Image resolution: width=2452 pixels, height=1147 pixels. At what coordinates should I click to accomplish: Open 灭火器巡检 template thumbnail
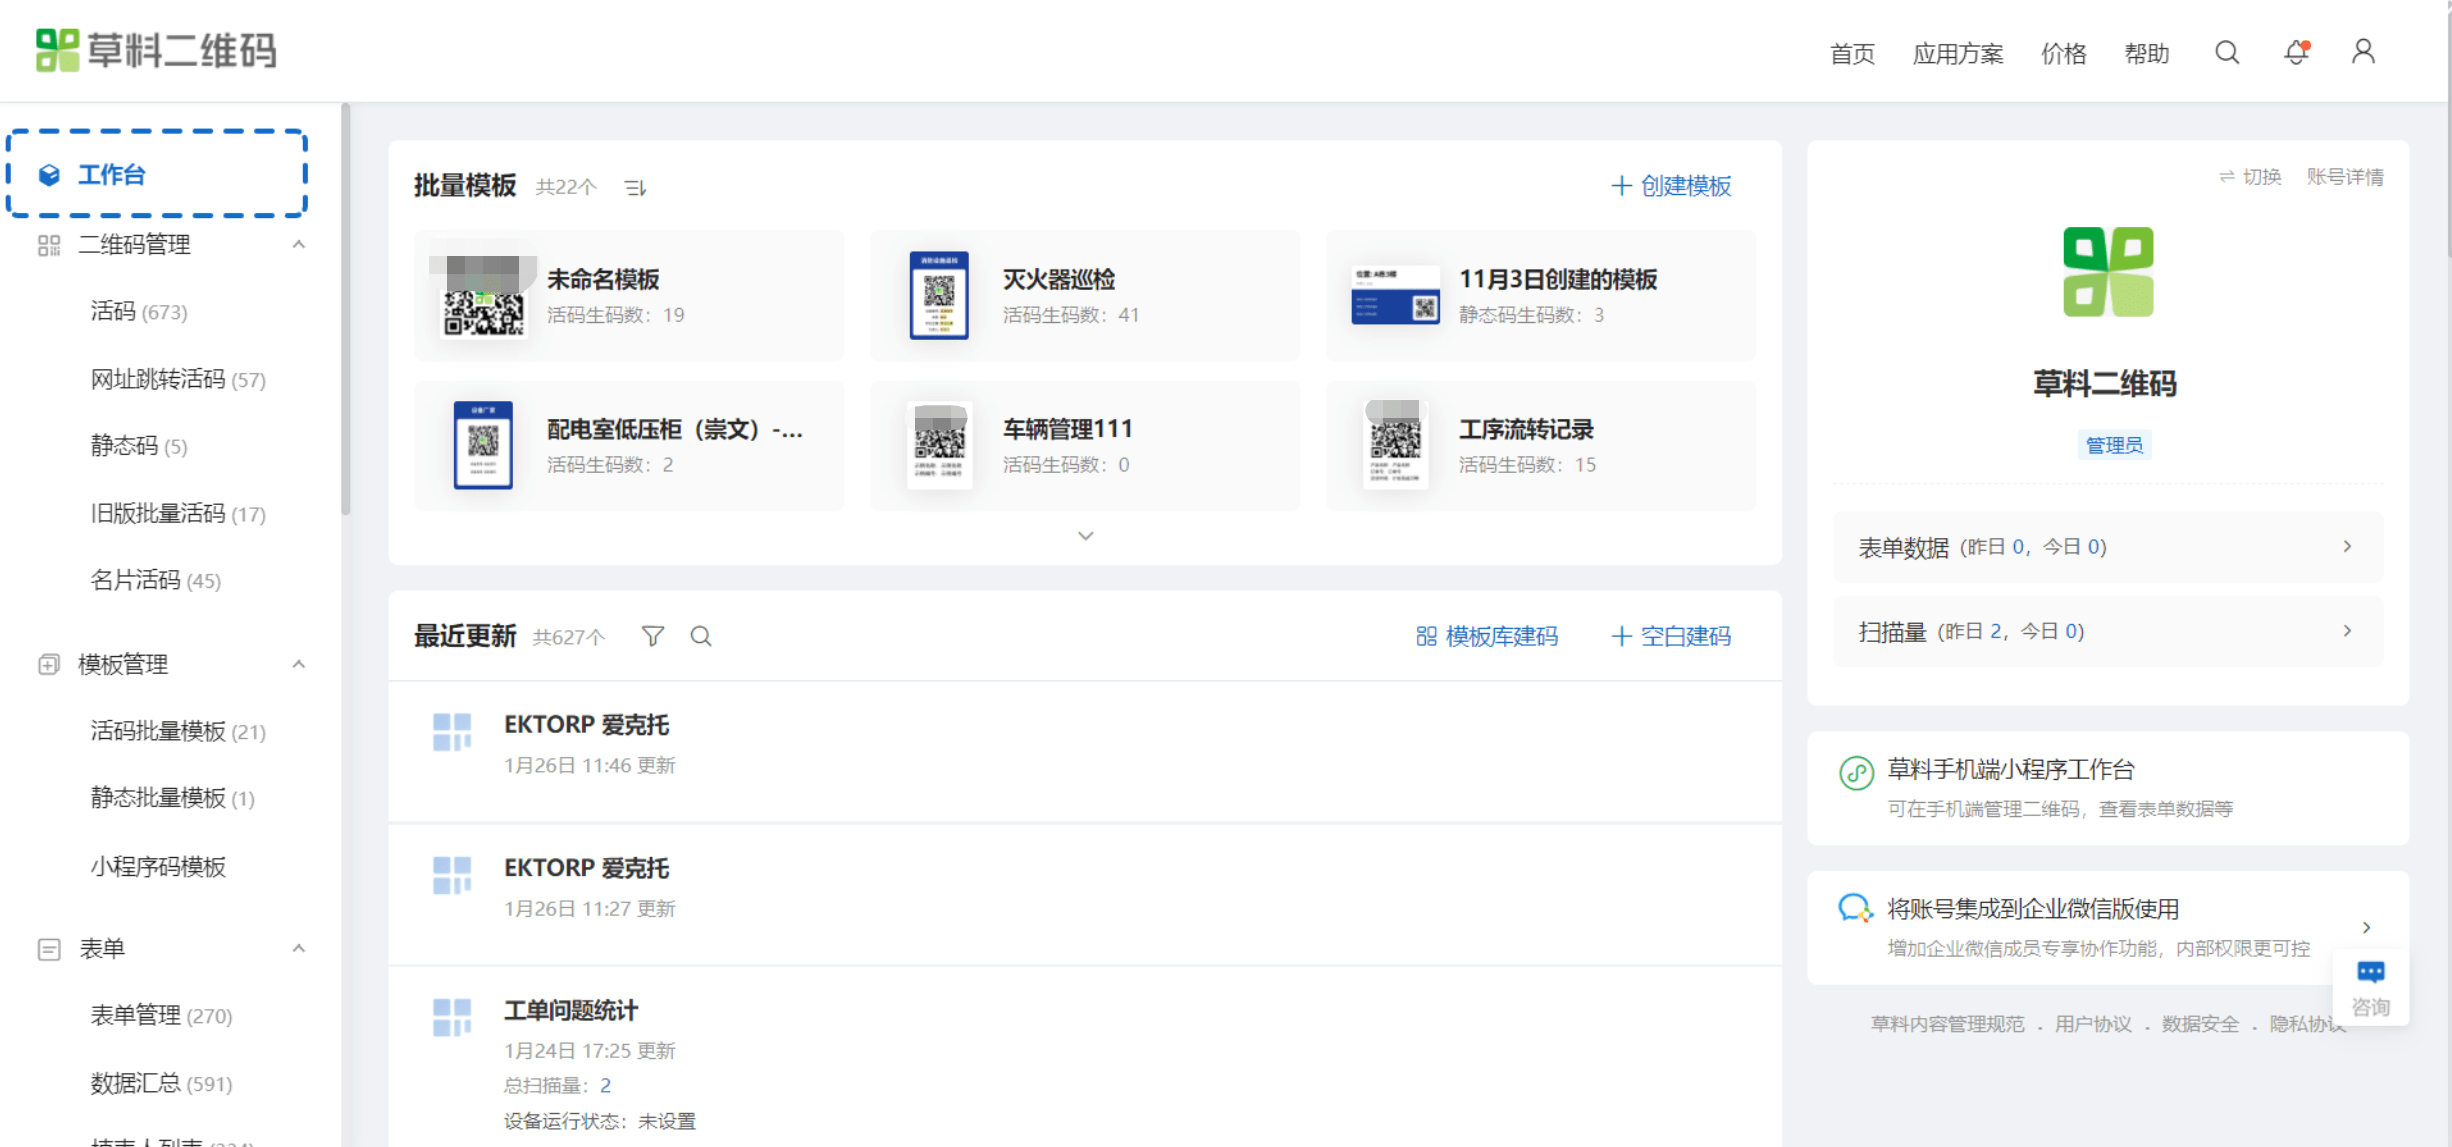(939, 296)
